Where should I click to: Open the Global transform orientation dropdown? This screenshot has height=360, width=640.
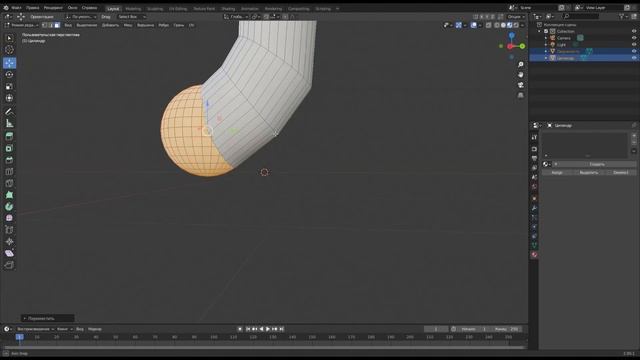point(236,17)
